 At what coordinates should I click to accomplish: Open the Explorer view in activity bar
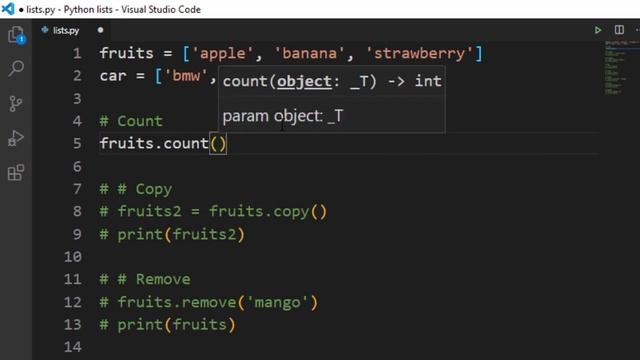point(16,35)
